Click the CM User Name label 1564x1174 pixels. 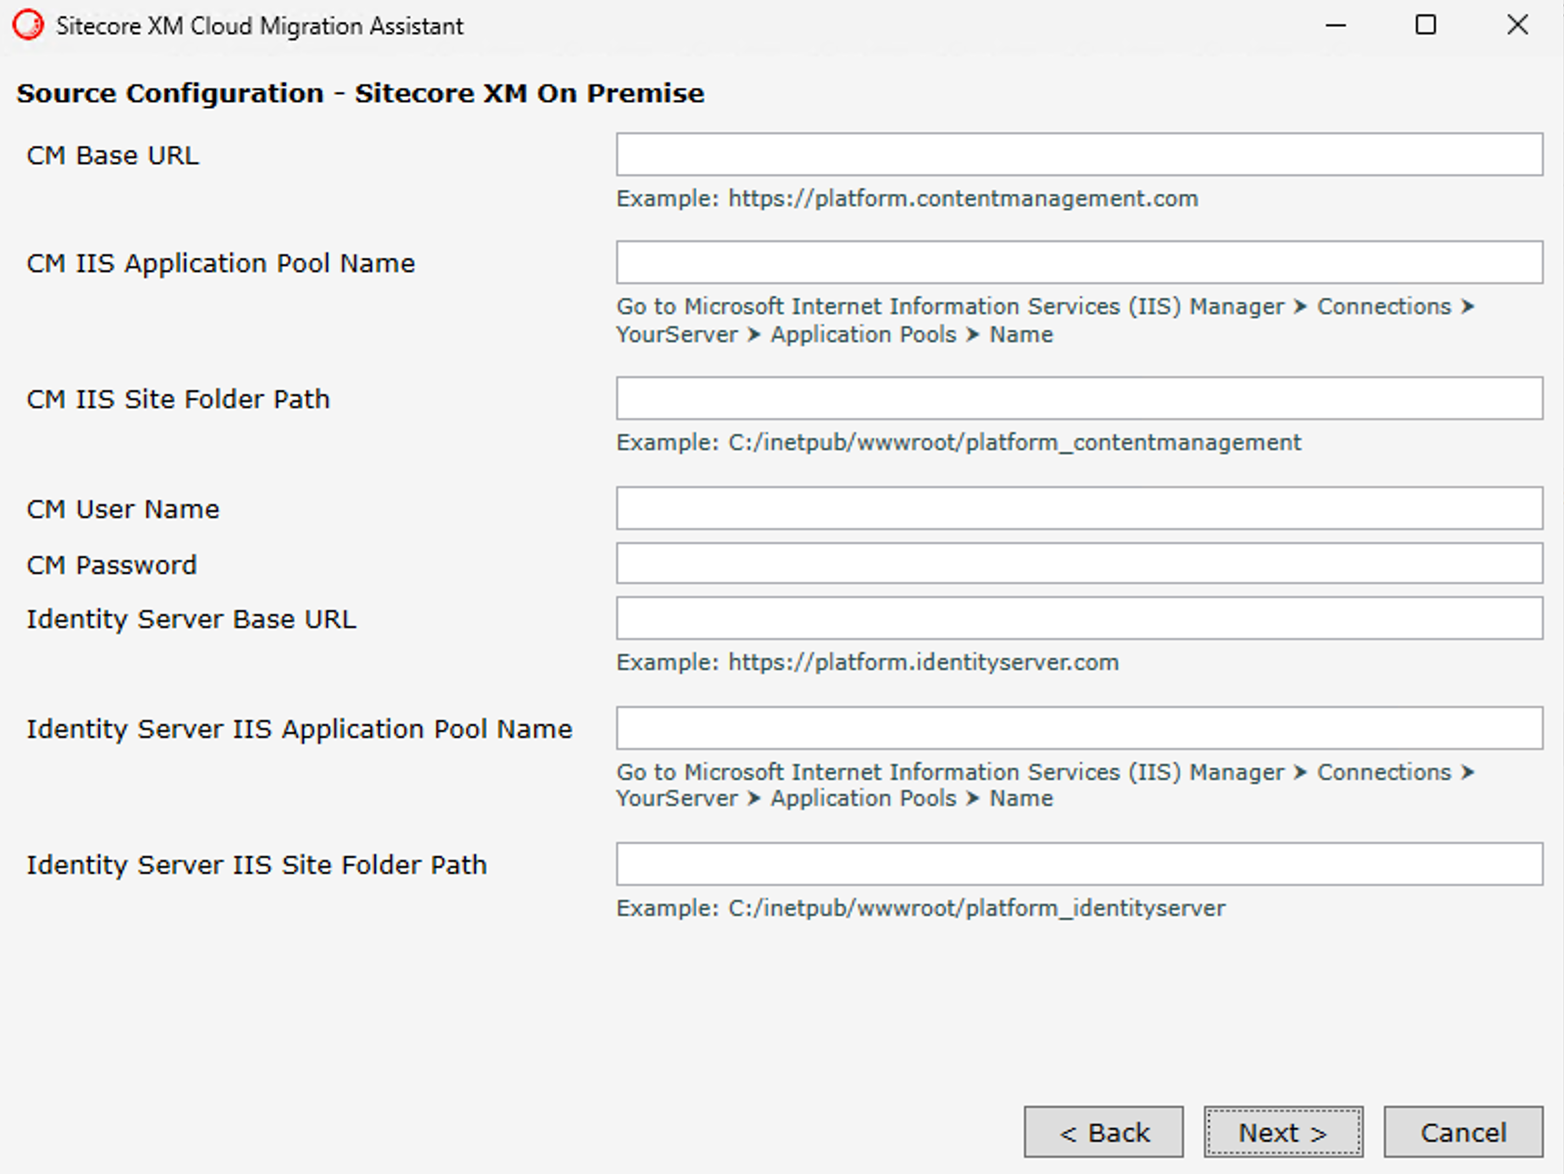[123, 509]
